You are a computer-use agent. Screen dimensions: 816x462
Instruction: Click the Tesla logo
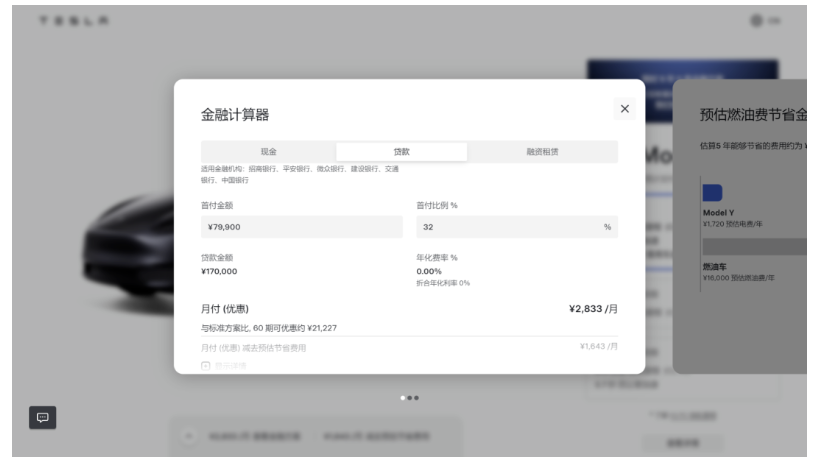75,21
